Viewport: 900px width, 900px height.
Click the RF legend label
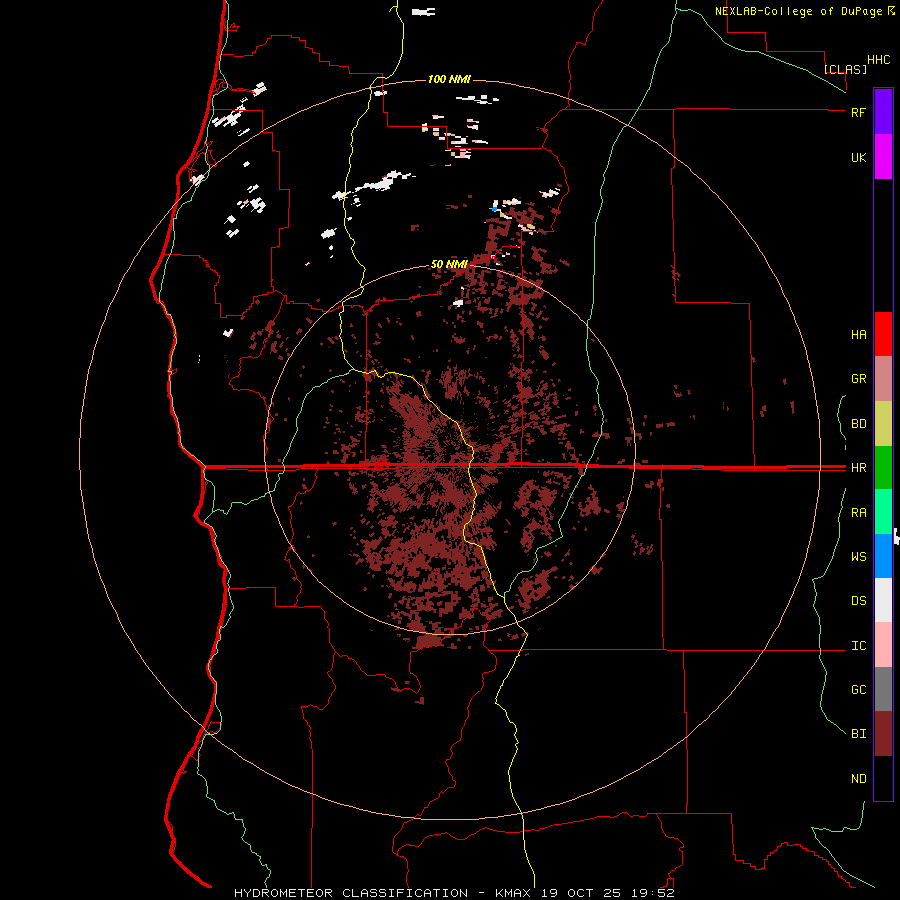point(858,112)
